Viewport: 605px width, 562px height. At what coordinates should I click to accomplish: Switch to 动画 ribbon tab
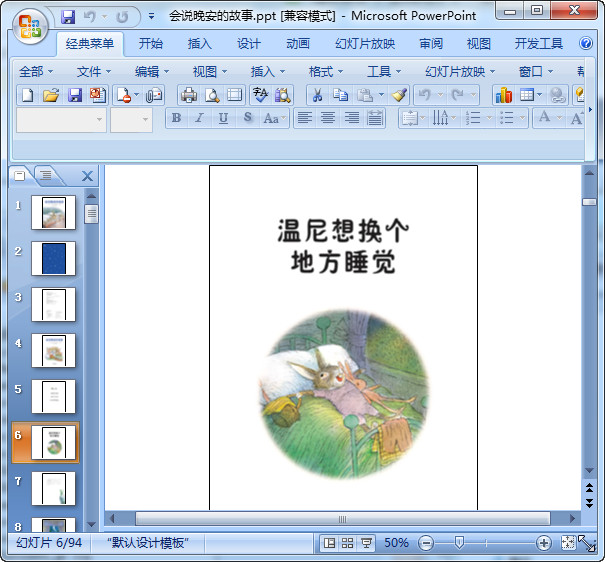(x=297, y=44)
